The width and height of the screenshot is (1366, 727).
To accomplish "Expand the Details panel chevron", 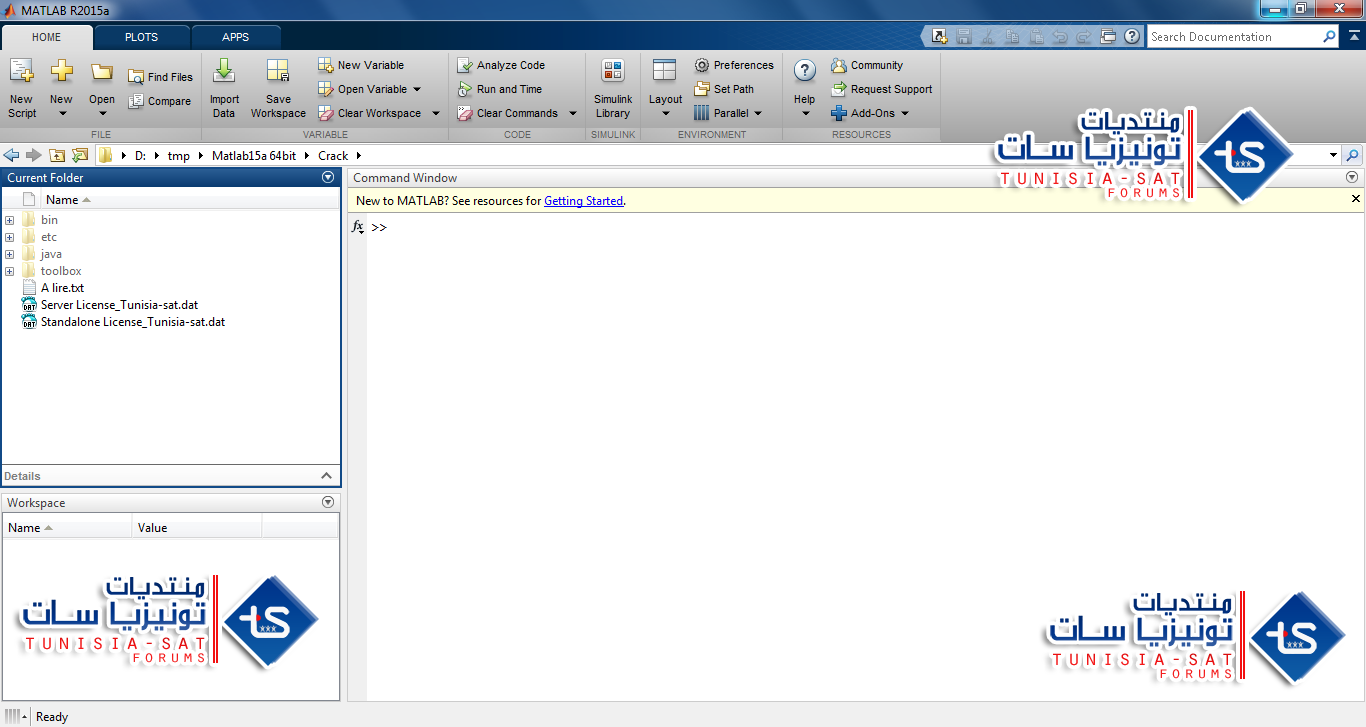I will (326, 476).
